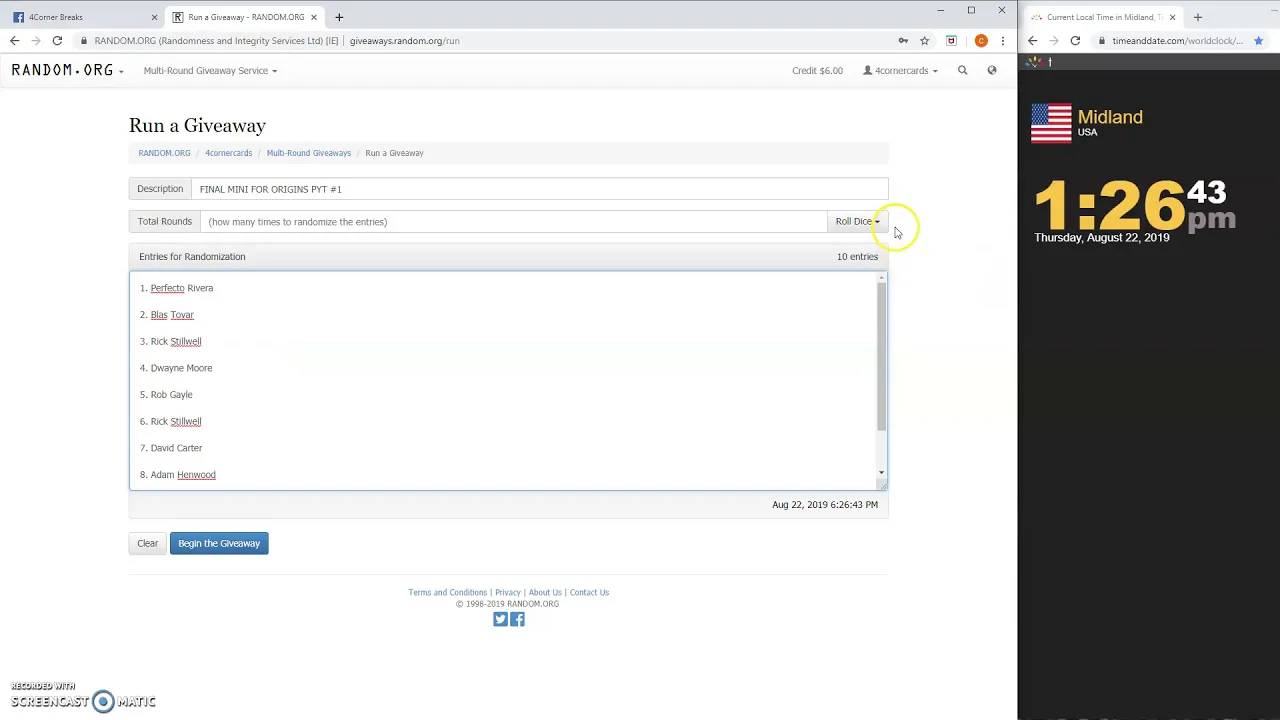Click the timeanddate address bar URL
The height and width of the screenshot is (720, 1280).
click(1177, 41)
